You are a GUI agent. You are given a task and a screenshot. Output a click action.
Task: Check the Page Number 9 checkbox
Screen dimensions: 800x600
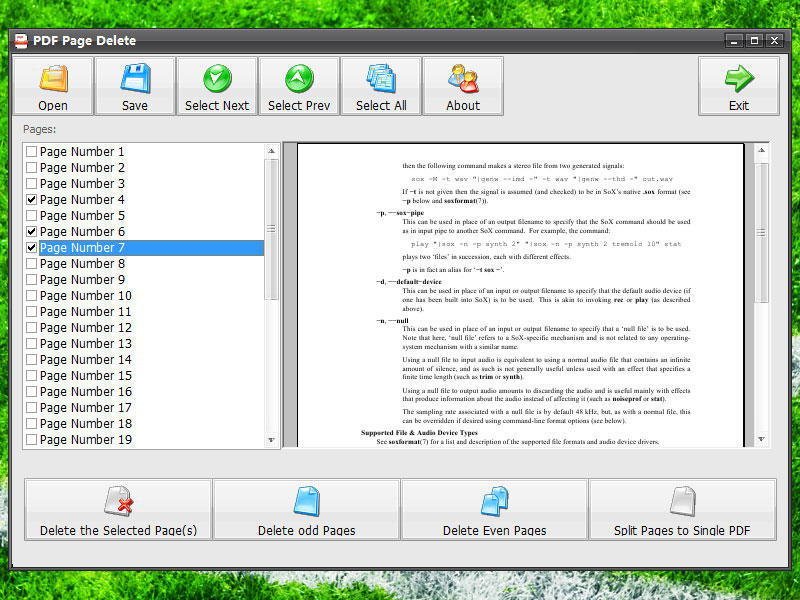[x=32, y=280]
